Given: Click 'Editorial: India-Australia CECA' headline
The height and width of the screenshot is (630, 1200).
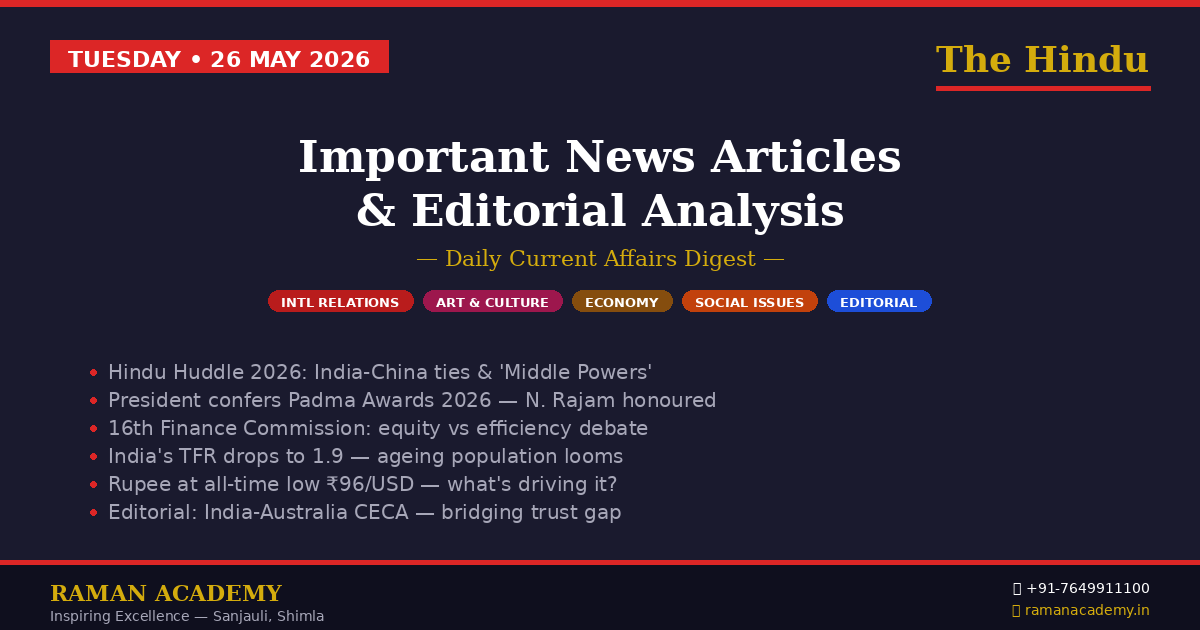Looking at the screenshot, I should click(x=364, y=512).
